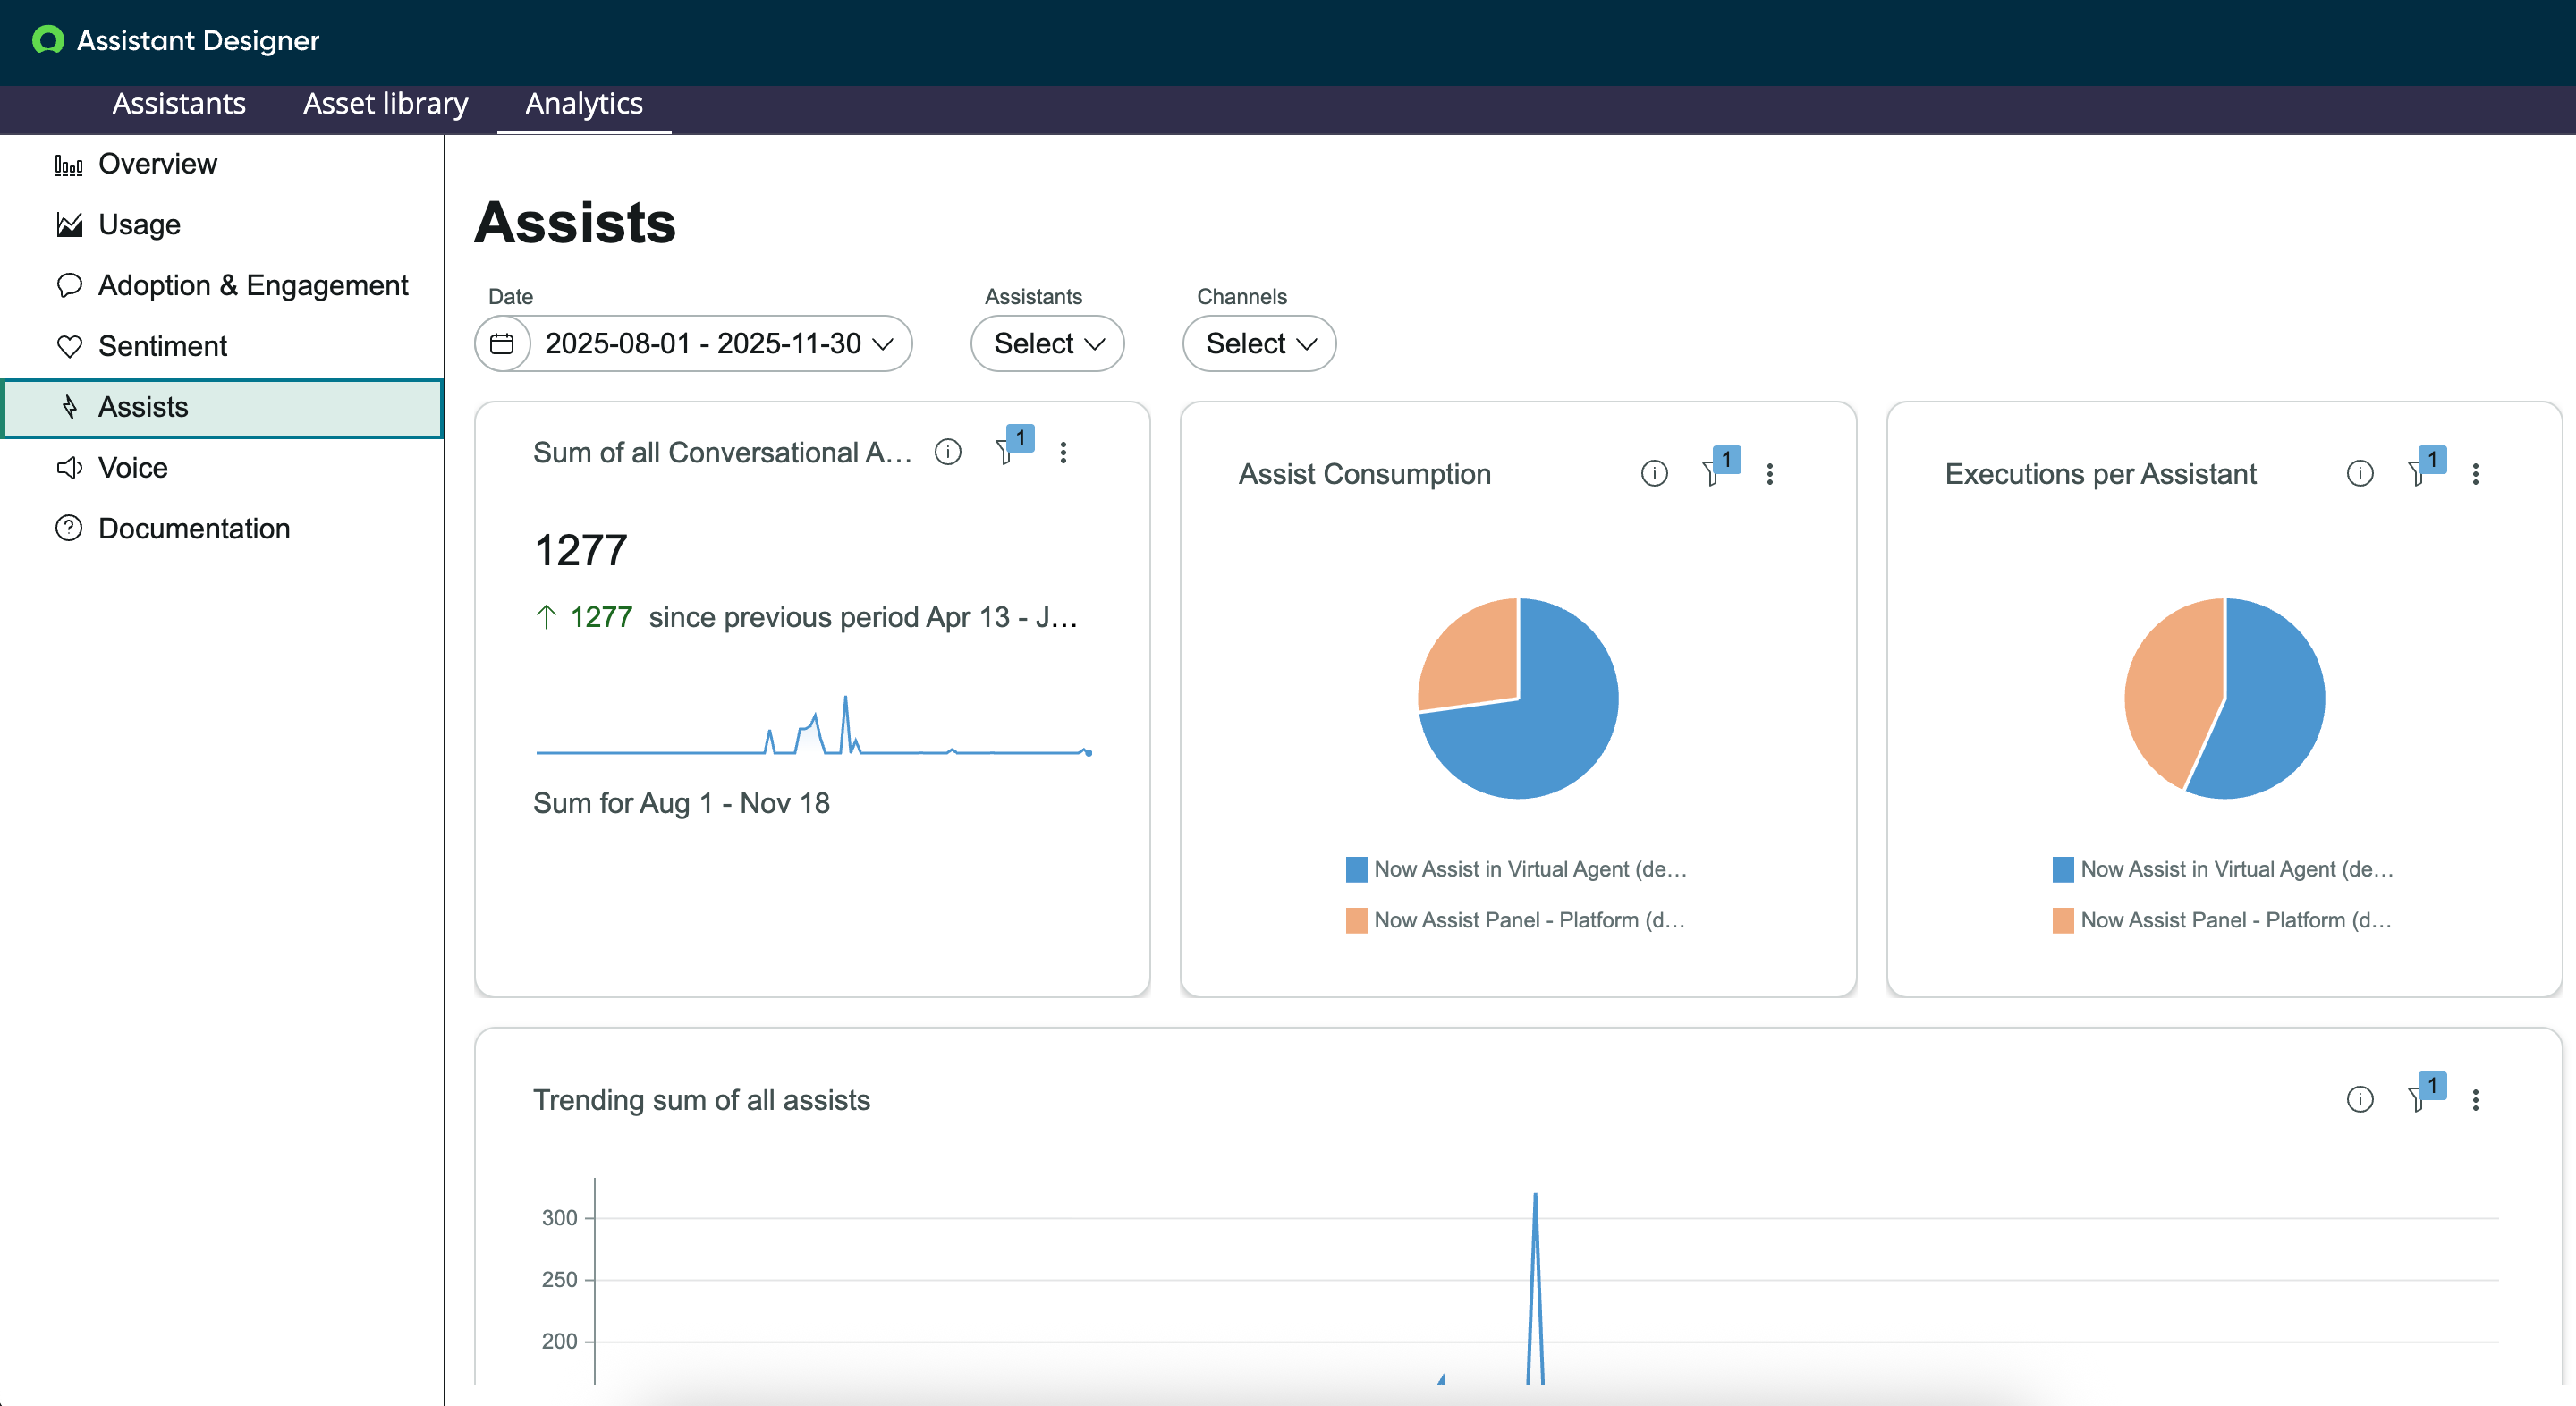2576x1406 pixels.
Task: Click info icon on Executions per Assistant card
Action: (x=2360, y=473)
